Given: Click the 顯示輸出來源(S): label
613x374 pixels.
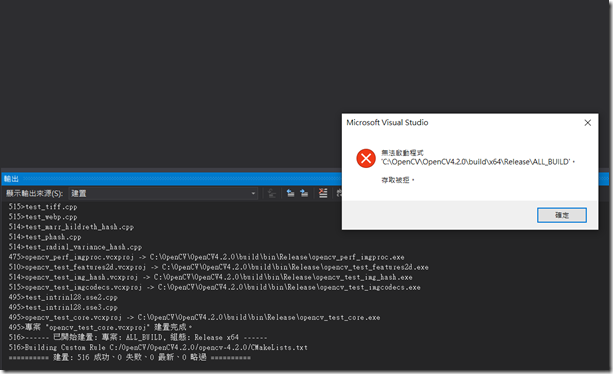Looking at the screenshot, I should (x=34, y=193).
